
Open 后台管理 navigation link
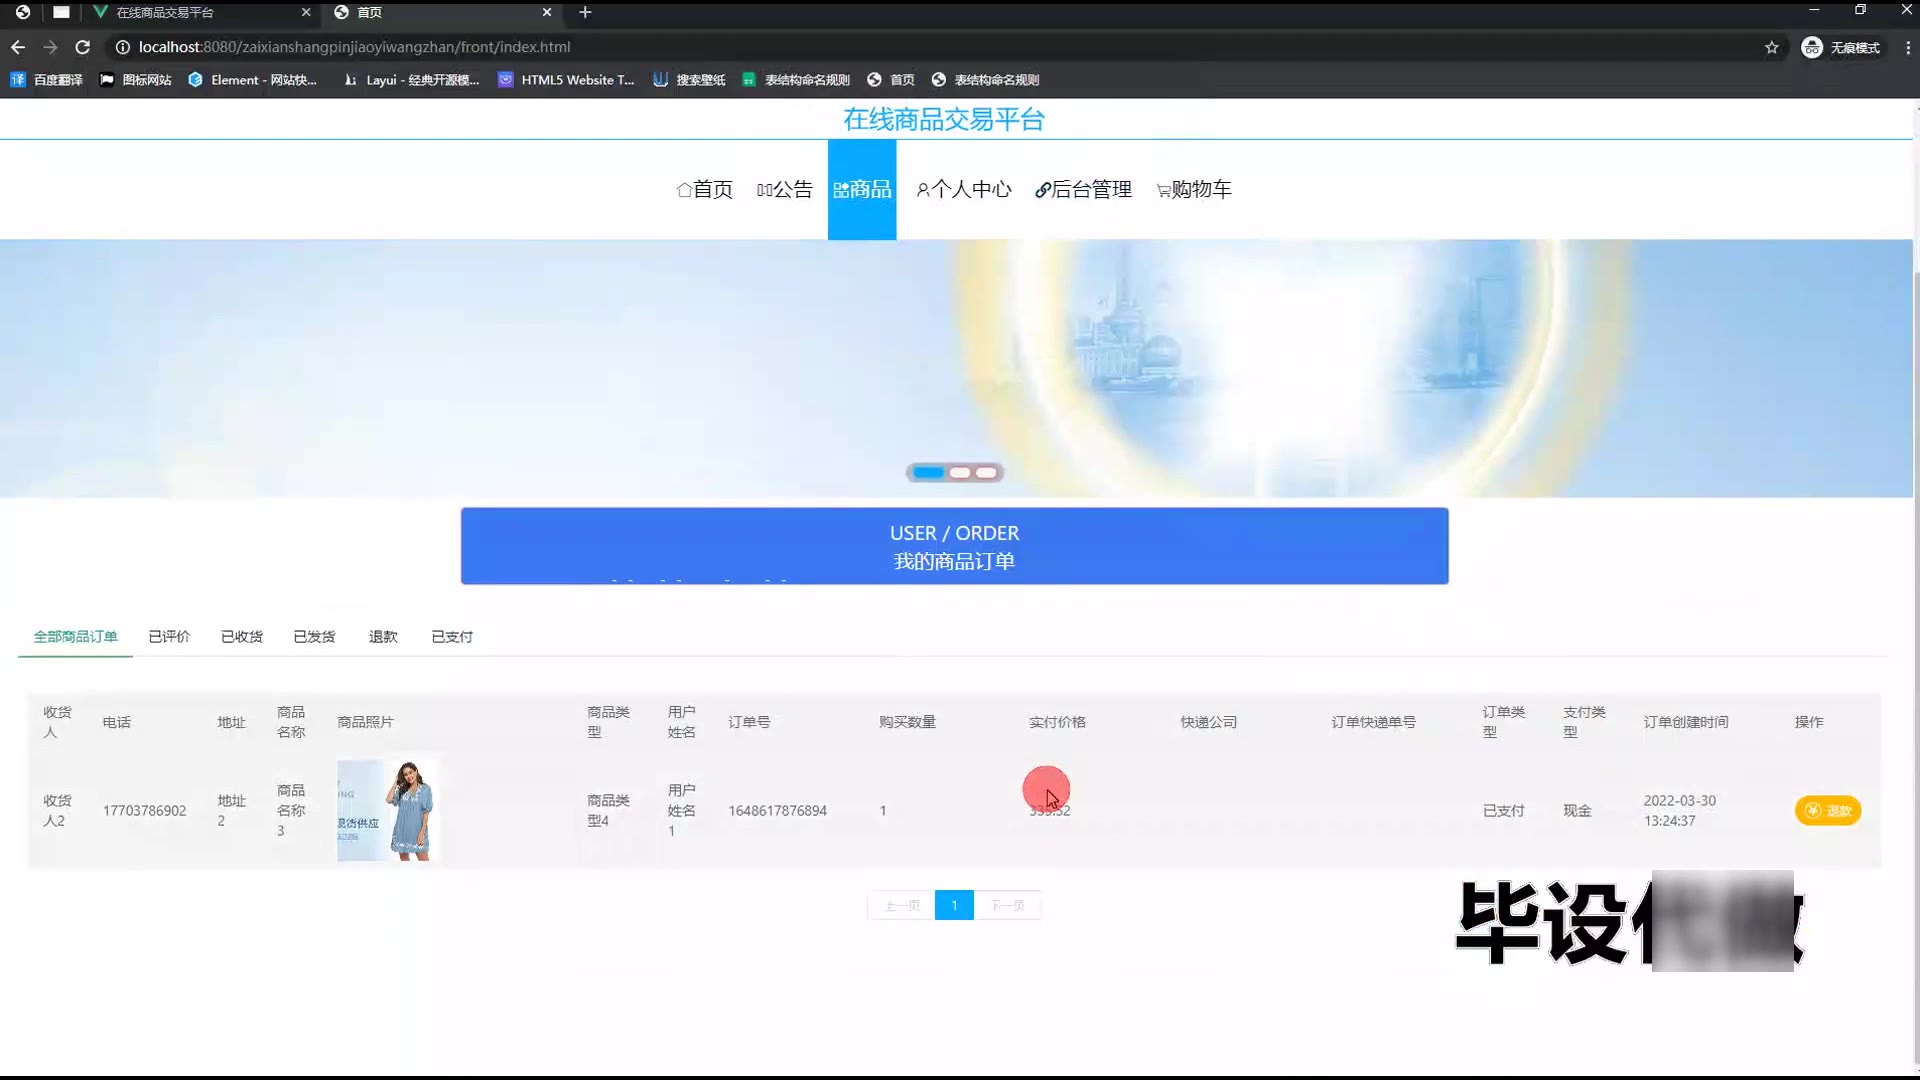point(1083,190)
